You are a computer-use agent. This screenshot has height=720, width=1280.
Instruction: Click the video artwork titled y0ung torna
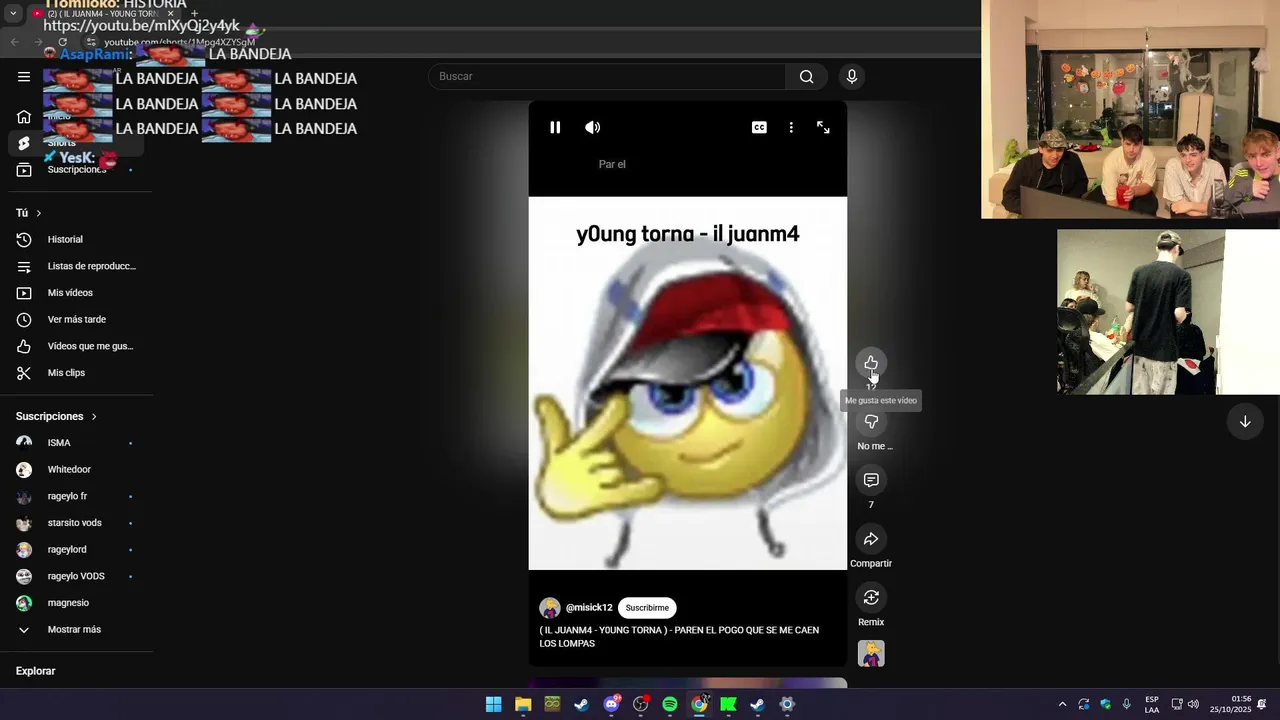[x=688, y=383]
